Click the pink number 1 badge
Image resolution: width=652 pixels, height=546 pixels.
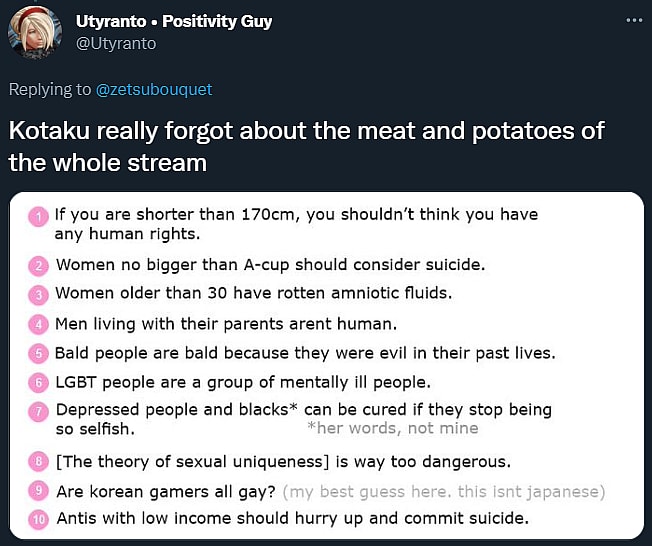(38, 216)
